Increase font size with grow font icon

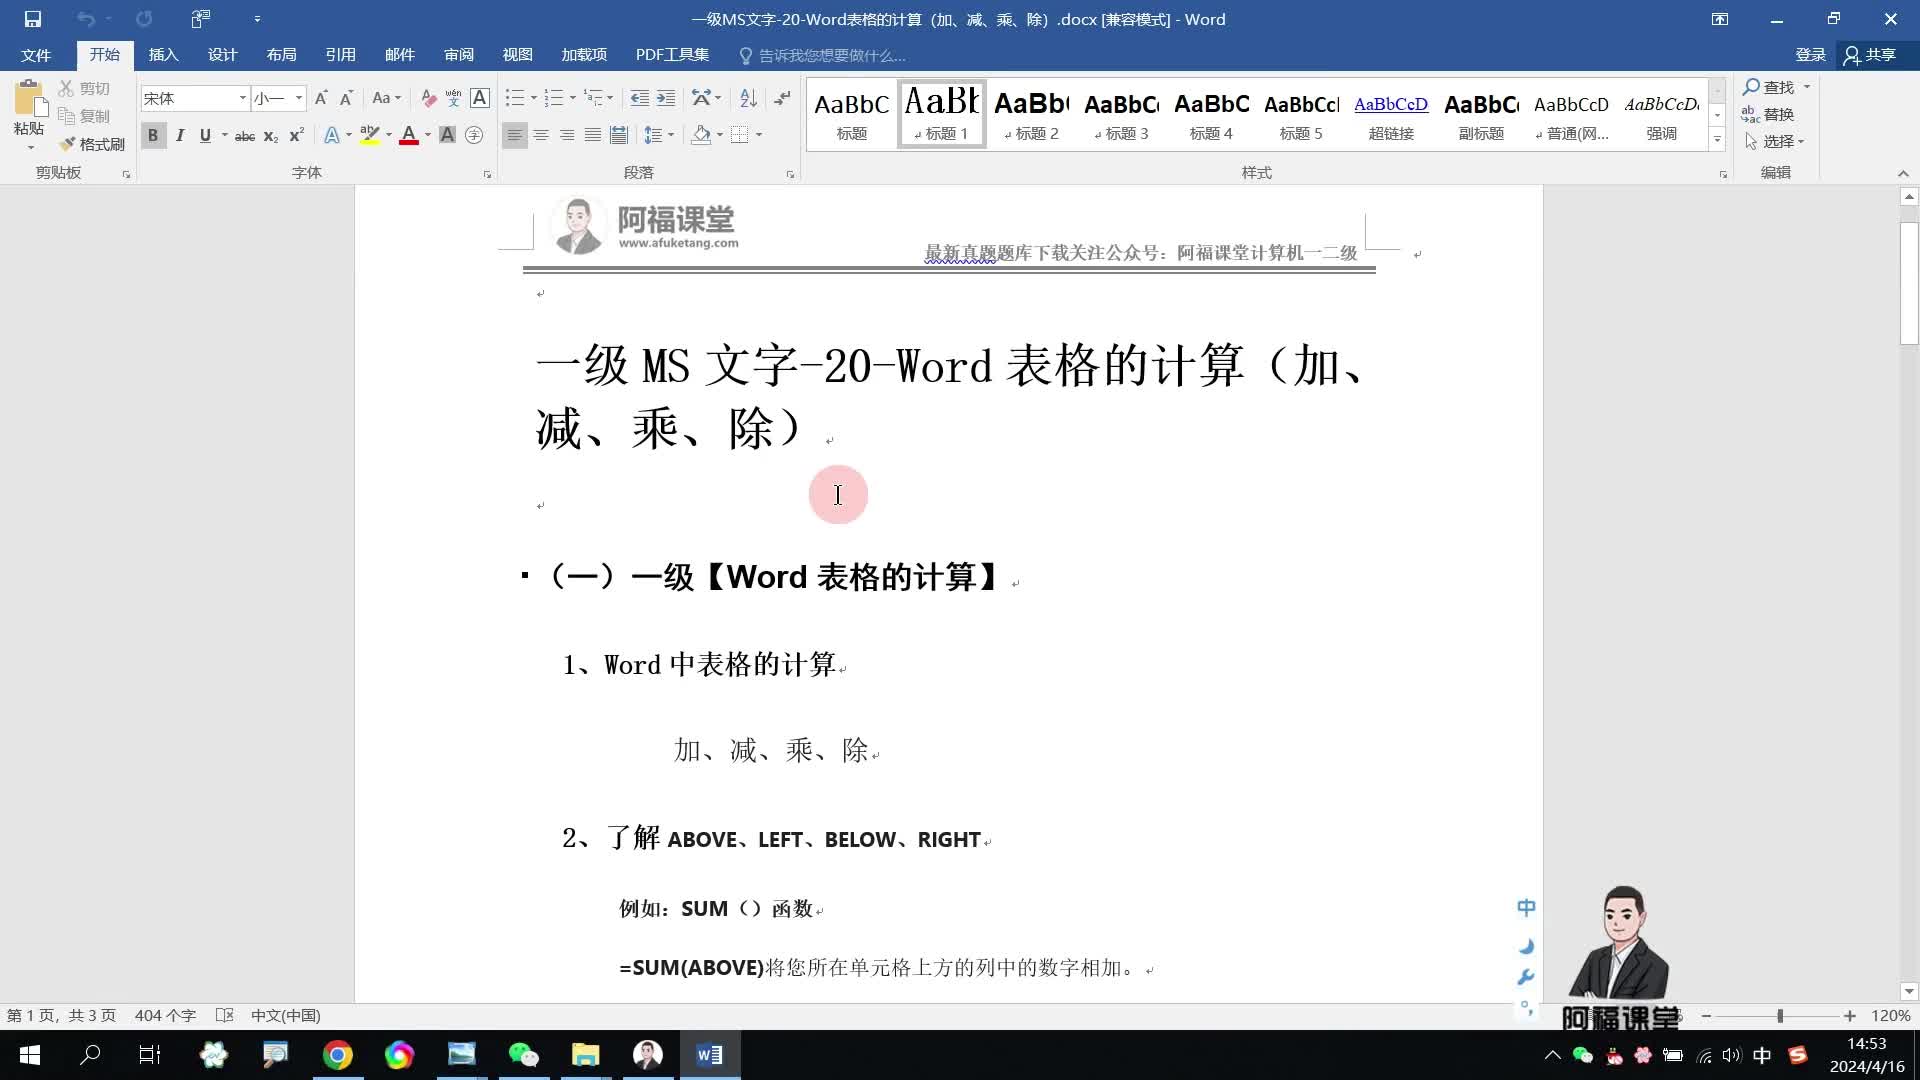(x=321, y=98)
